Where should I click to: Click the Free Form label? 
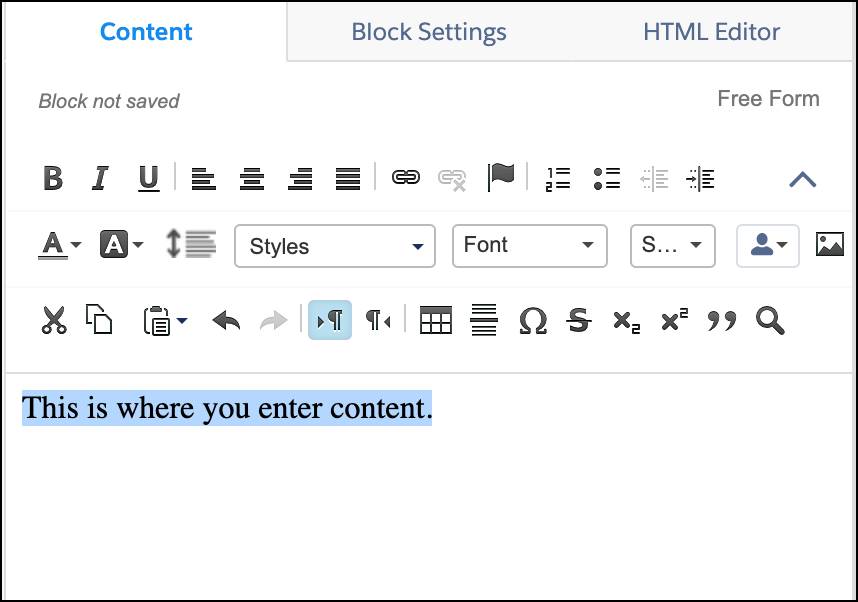(x=768, y=99)
